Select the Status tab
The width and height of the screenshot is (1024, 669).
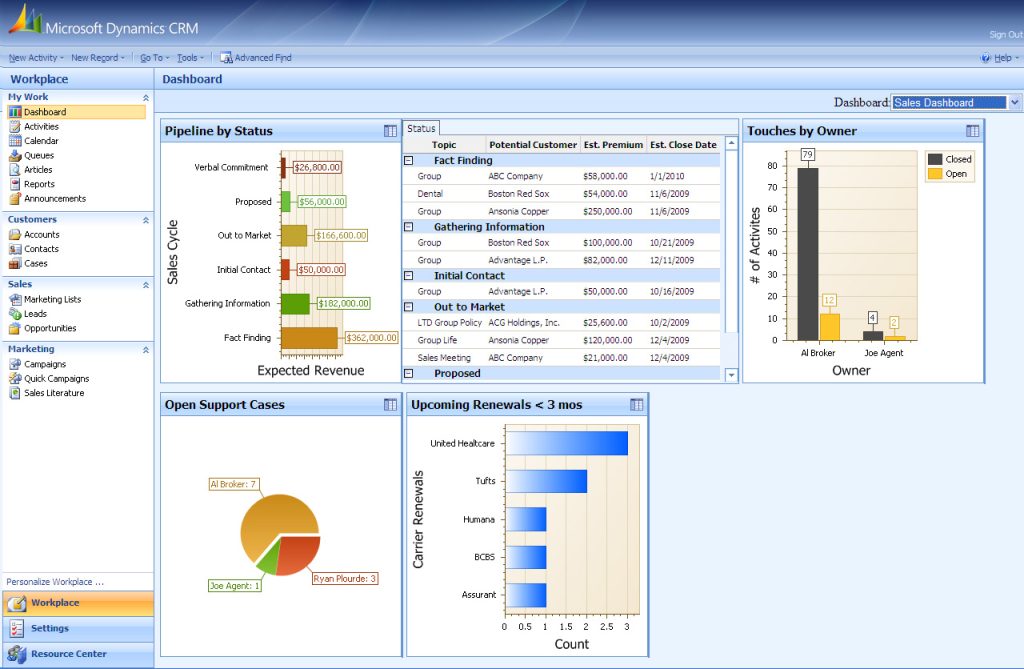click(421, 128)
